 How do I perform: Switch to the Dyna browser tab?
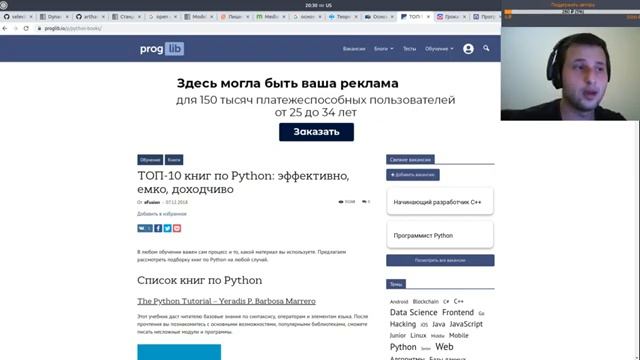[53, 17]
